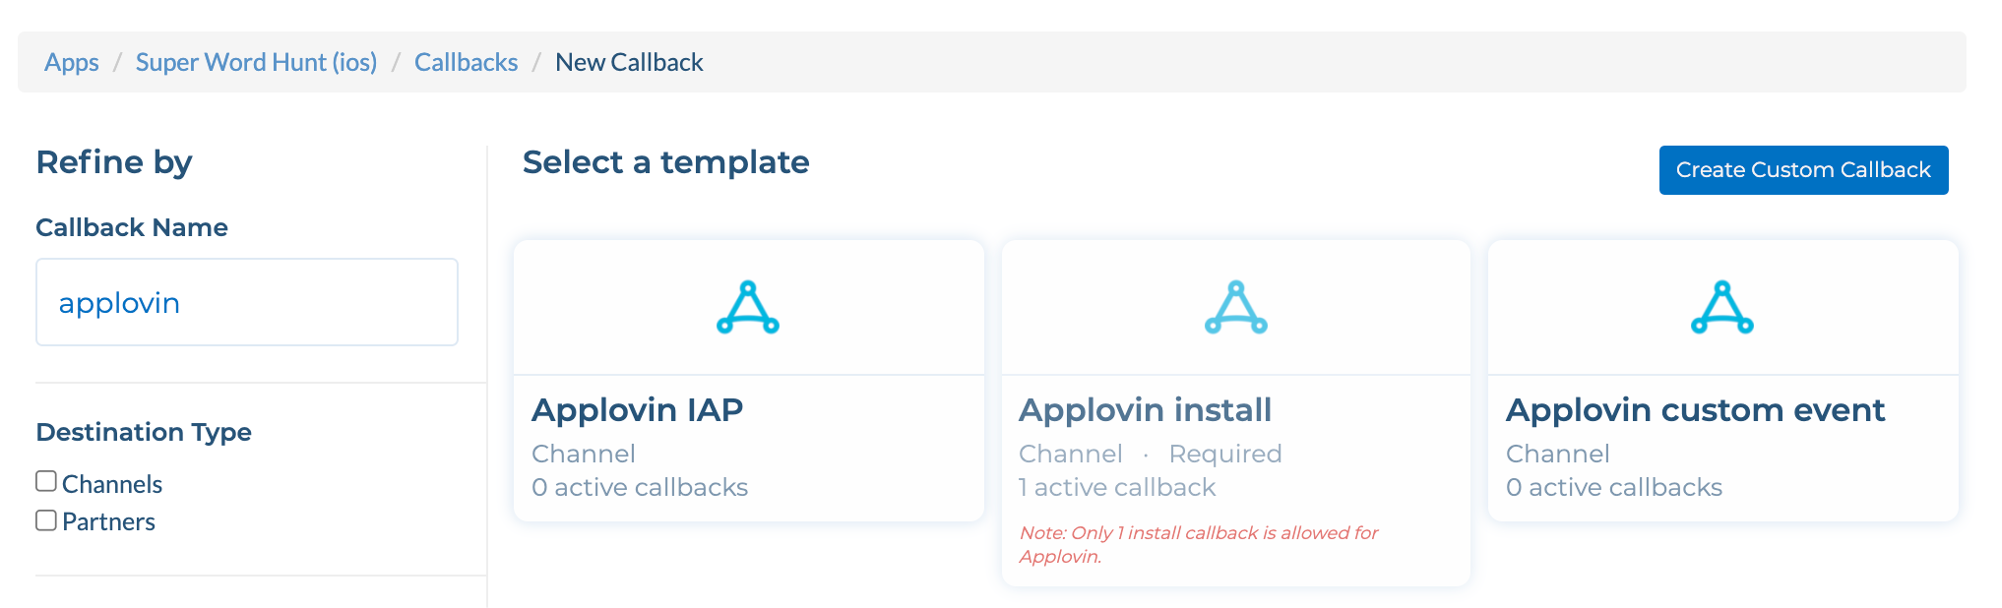Click the red note about install callback limit
Screen dimensions: 2002x608
pyautogui.click(x=1198, y=544)
